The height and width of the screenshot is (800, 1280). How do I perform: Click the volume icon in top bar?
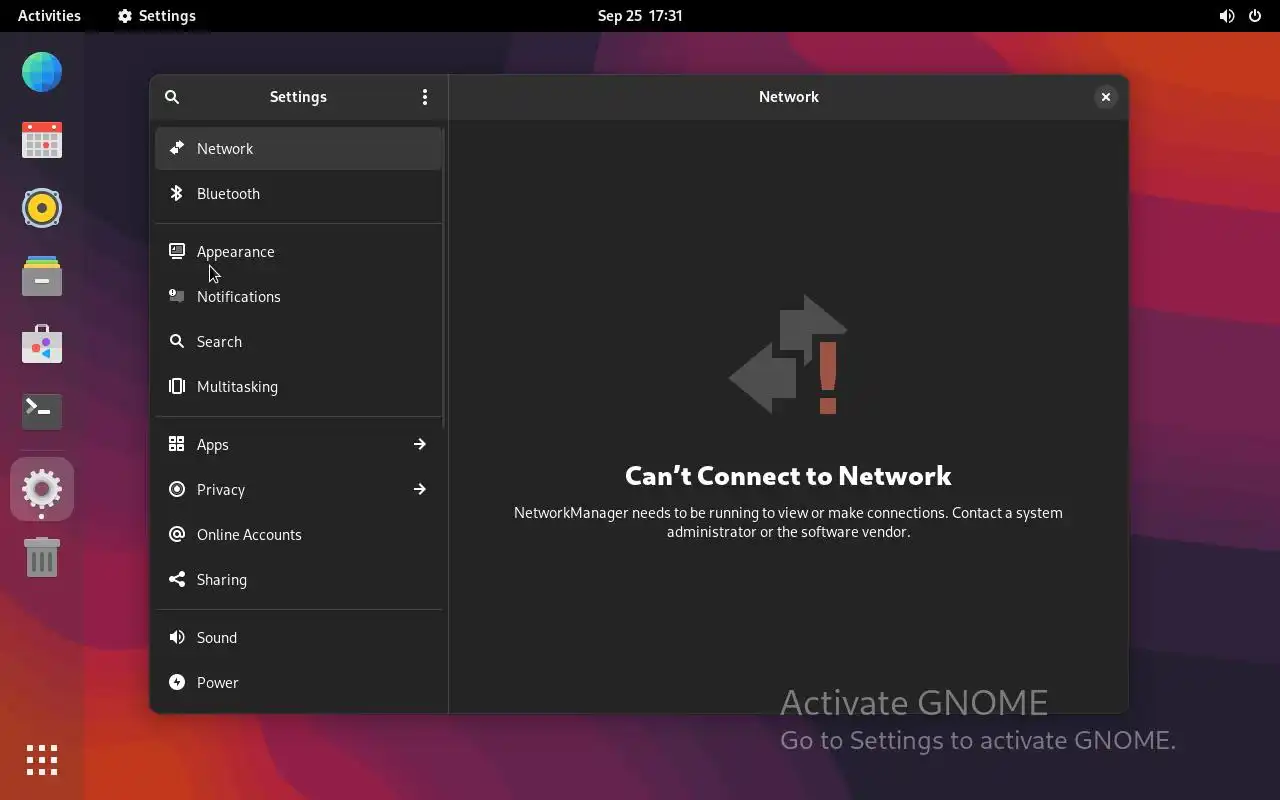1227,16
